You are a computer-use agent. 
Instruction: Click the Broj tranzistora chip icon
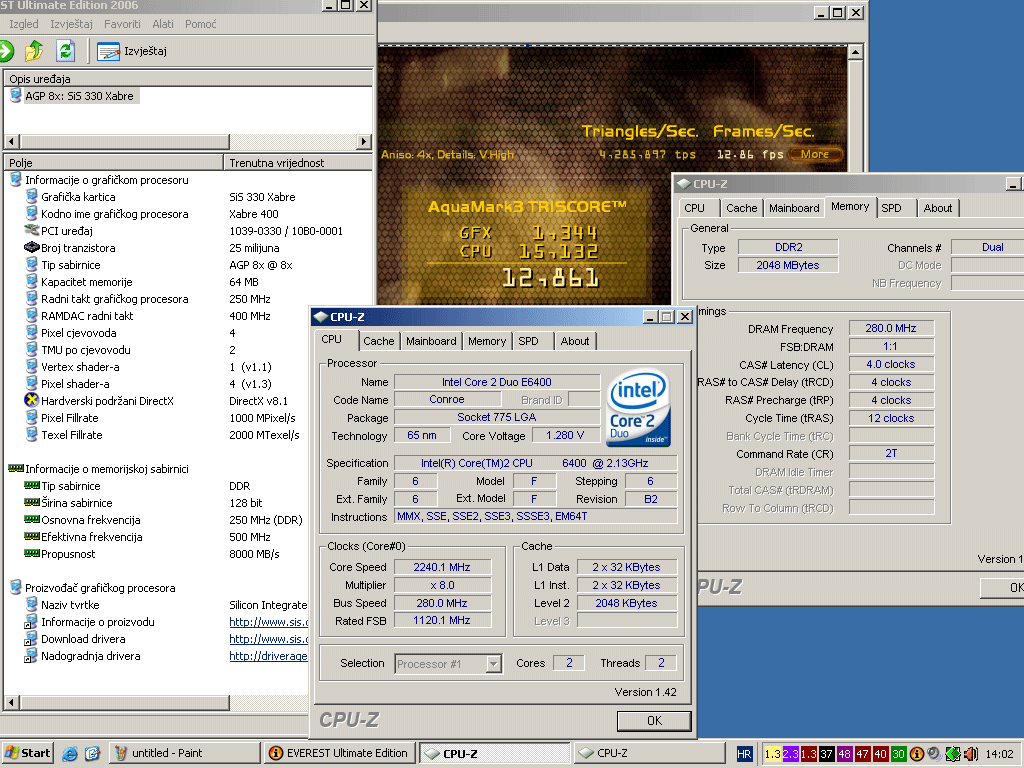pyautogui.click(x=31, y=248)
